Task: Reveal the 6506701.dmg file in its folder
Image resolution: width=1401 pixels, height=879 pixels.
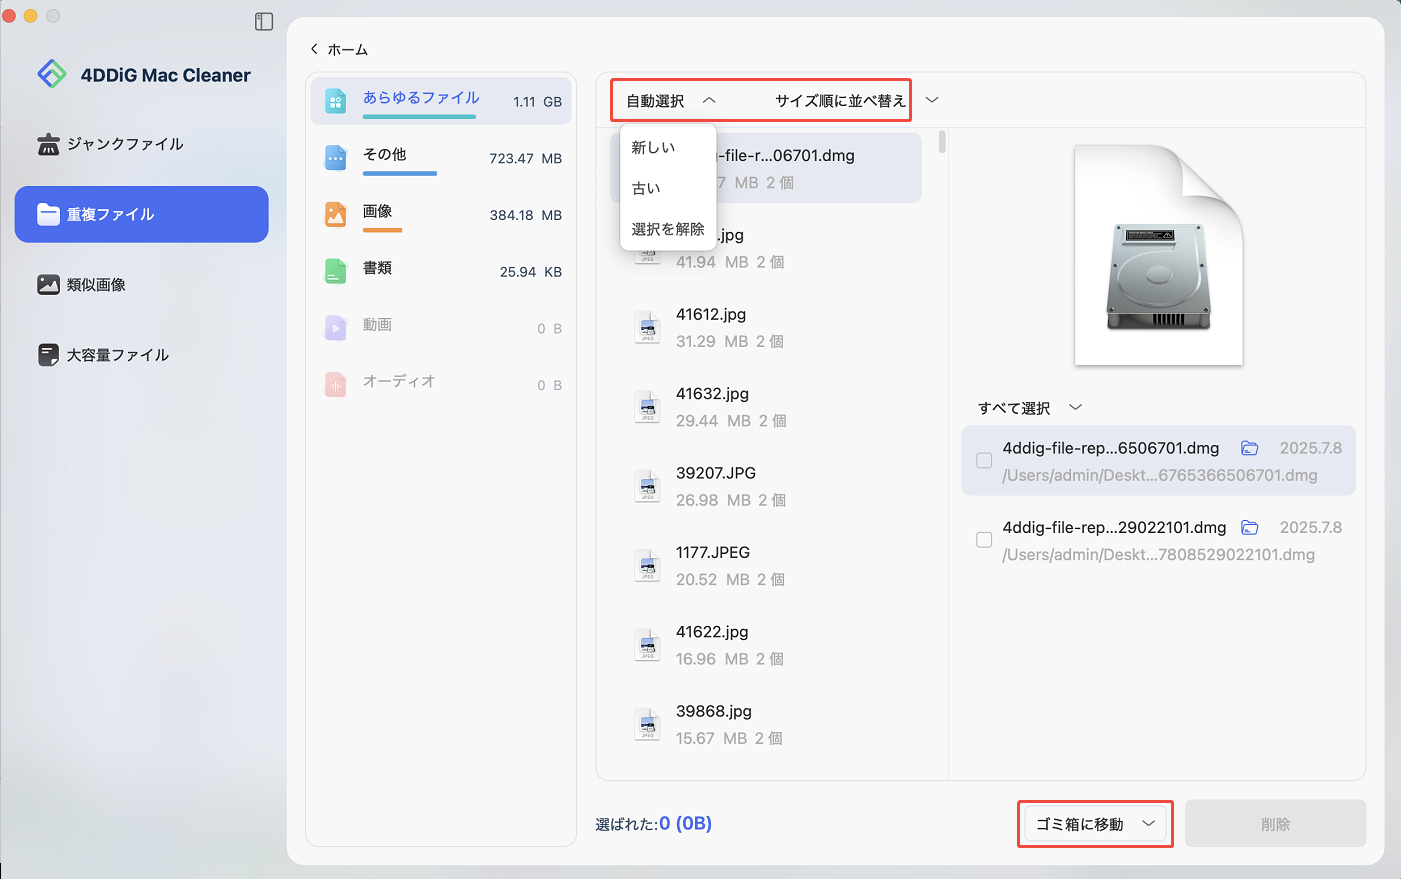Action: [x=1249, y=448]
